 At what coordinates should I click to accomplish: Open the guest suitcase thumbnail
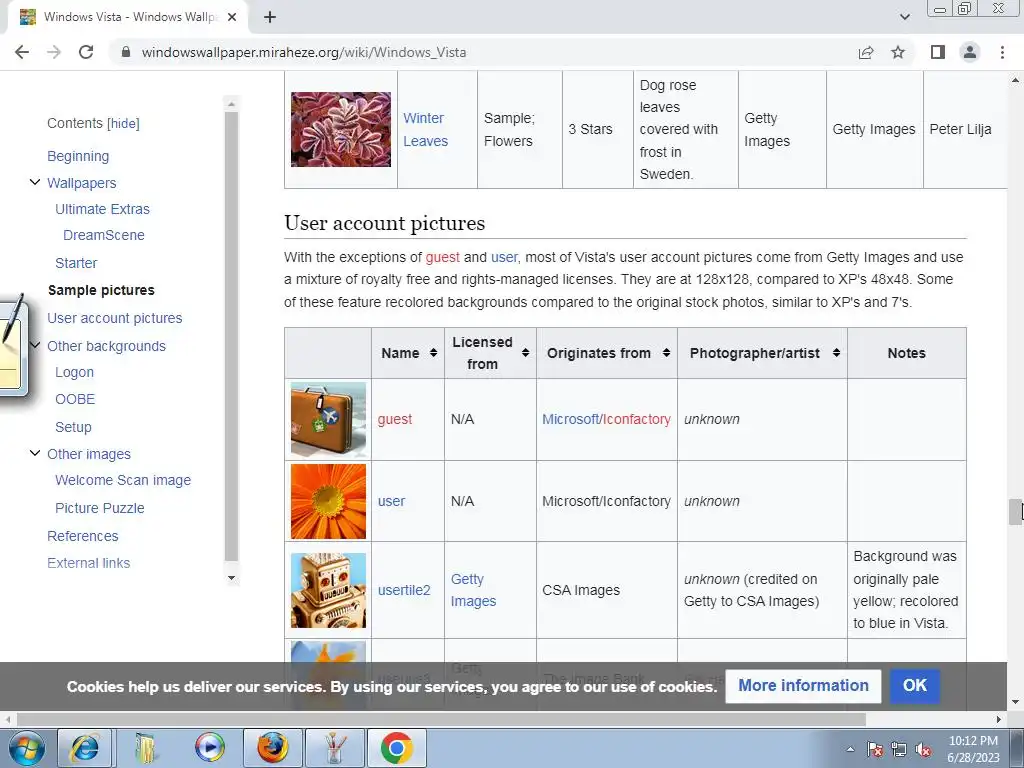coord(328,419)
